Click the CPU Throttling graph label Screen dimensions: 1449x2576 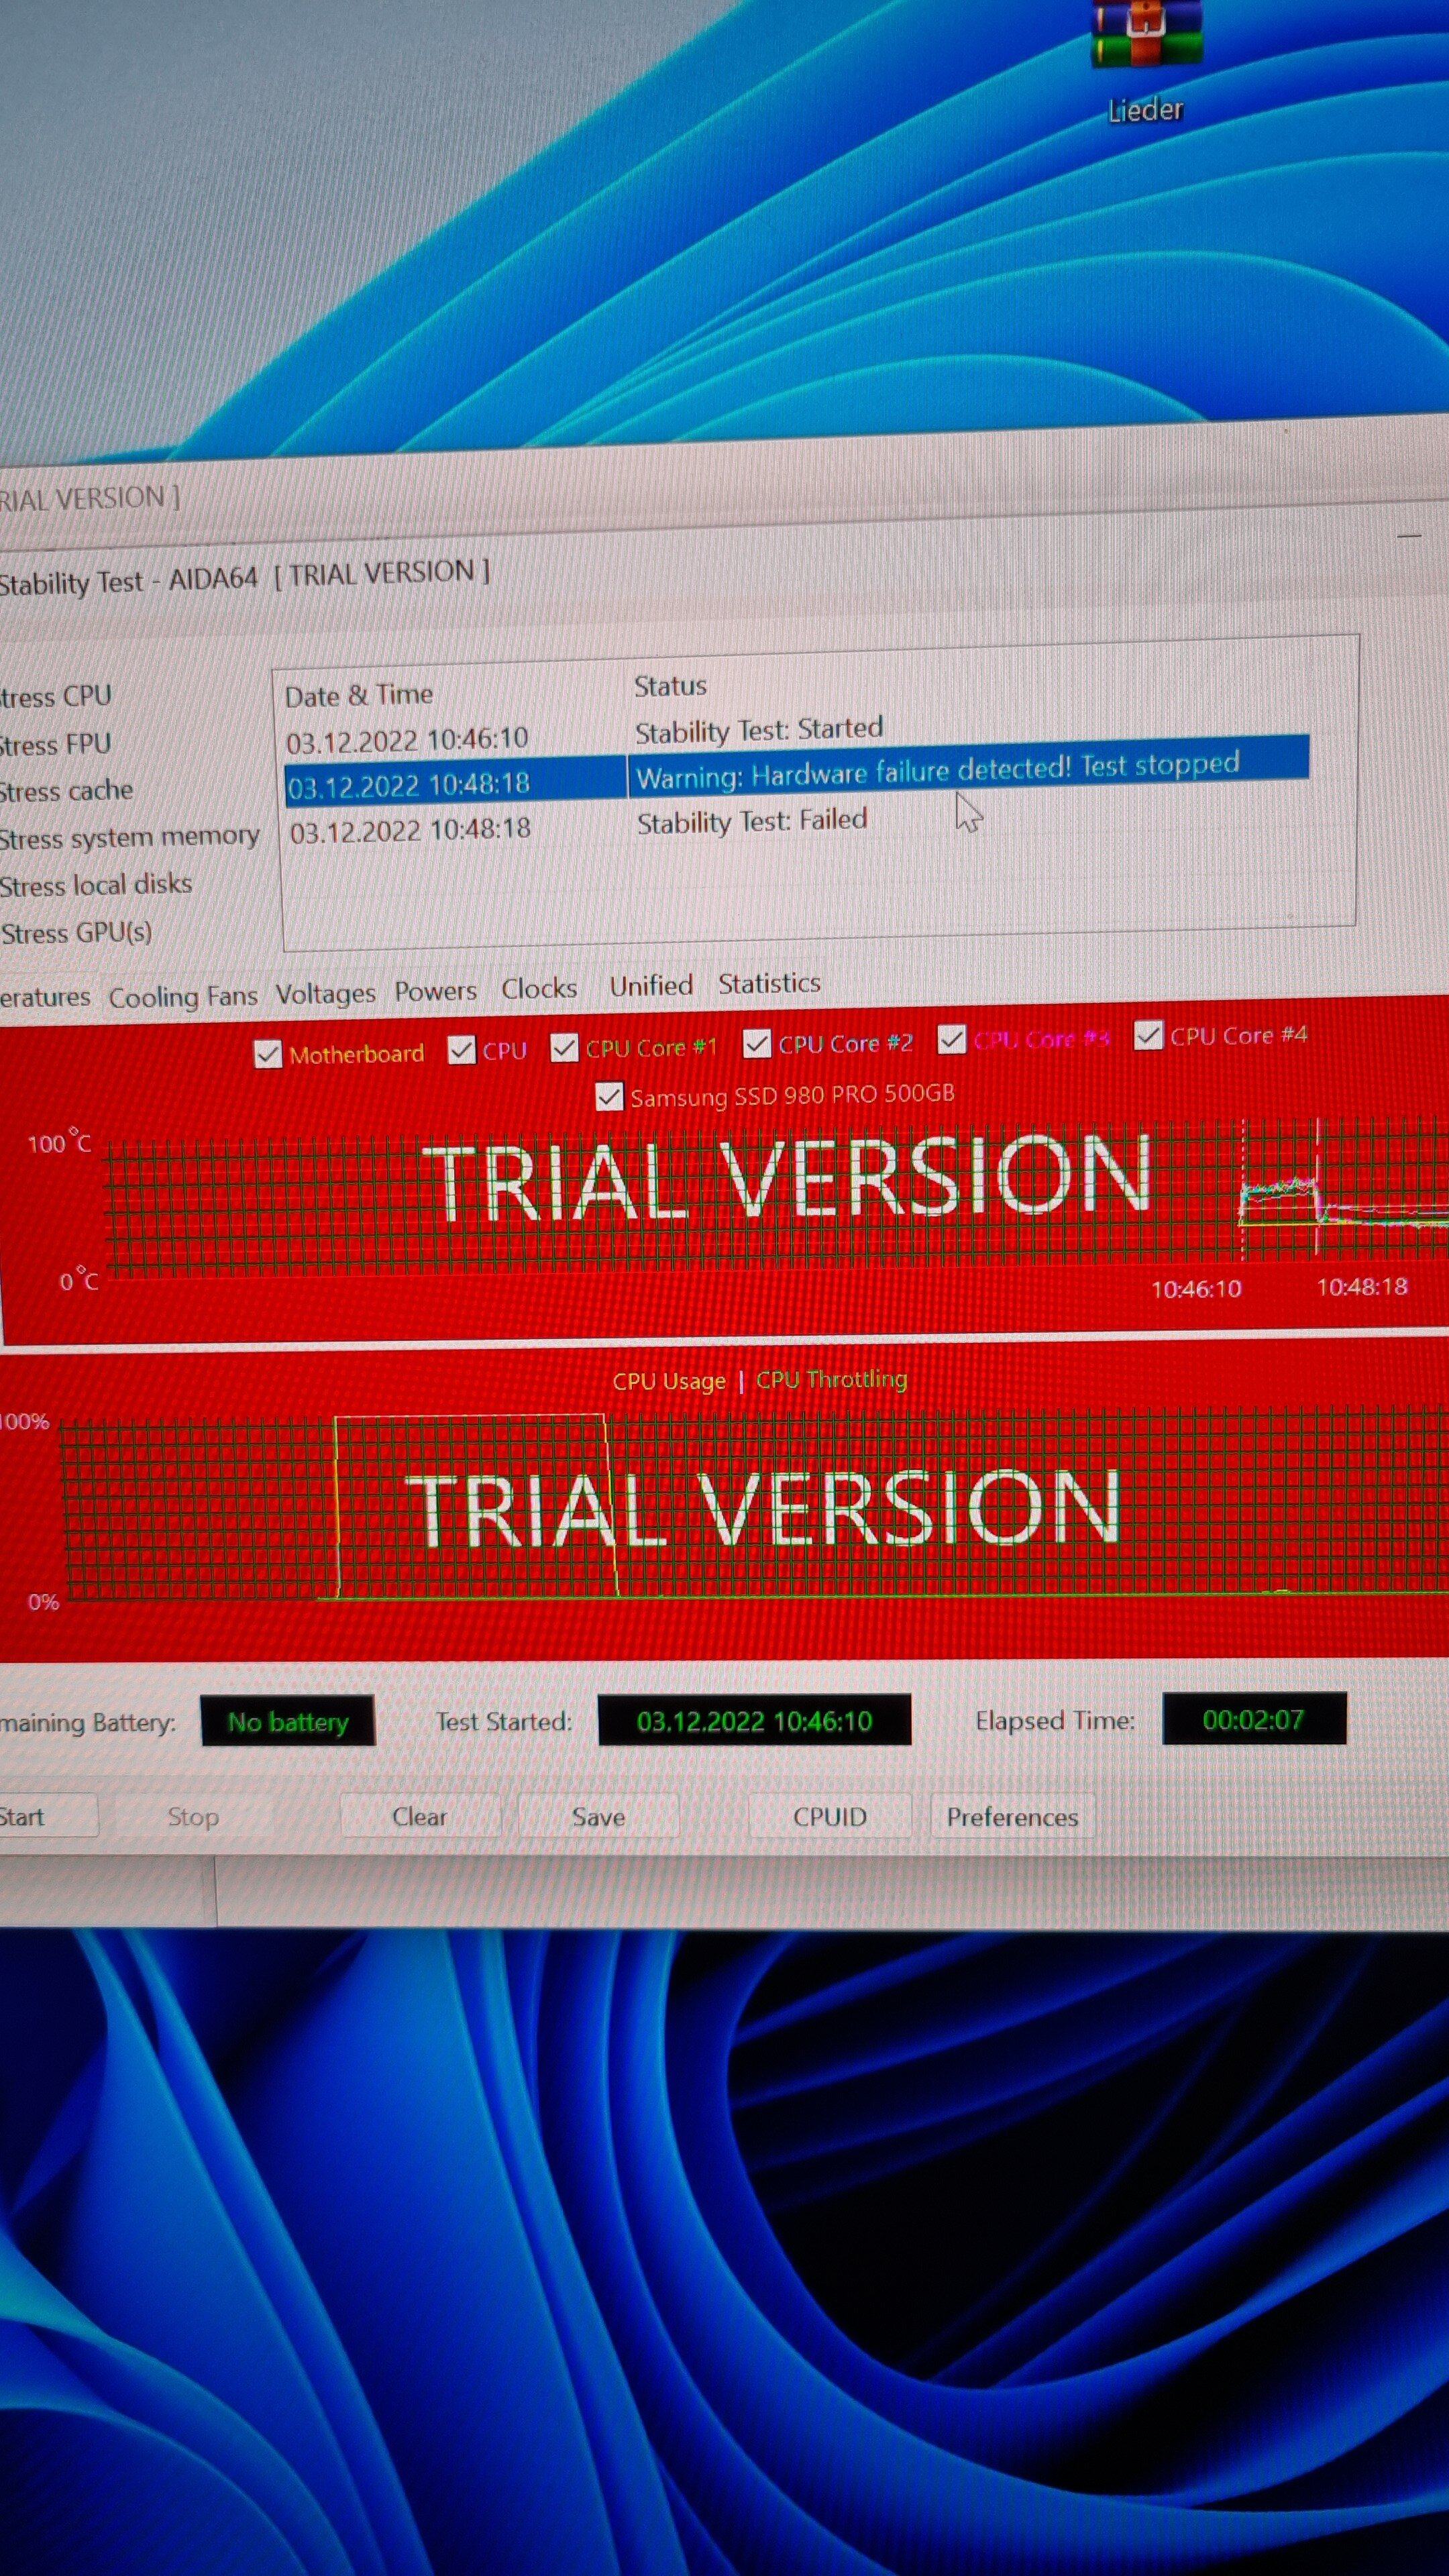[x=831, y=1379]
